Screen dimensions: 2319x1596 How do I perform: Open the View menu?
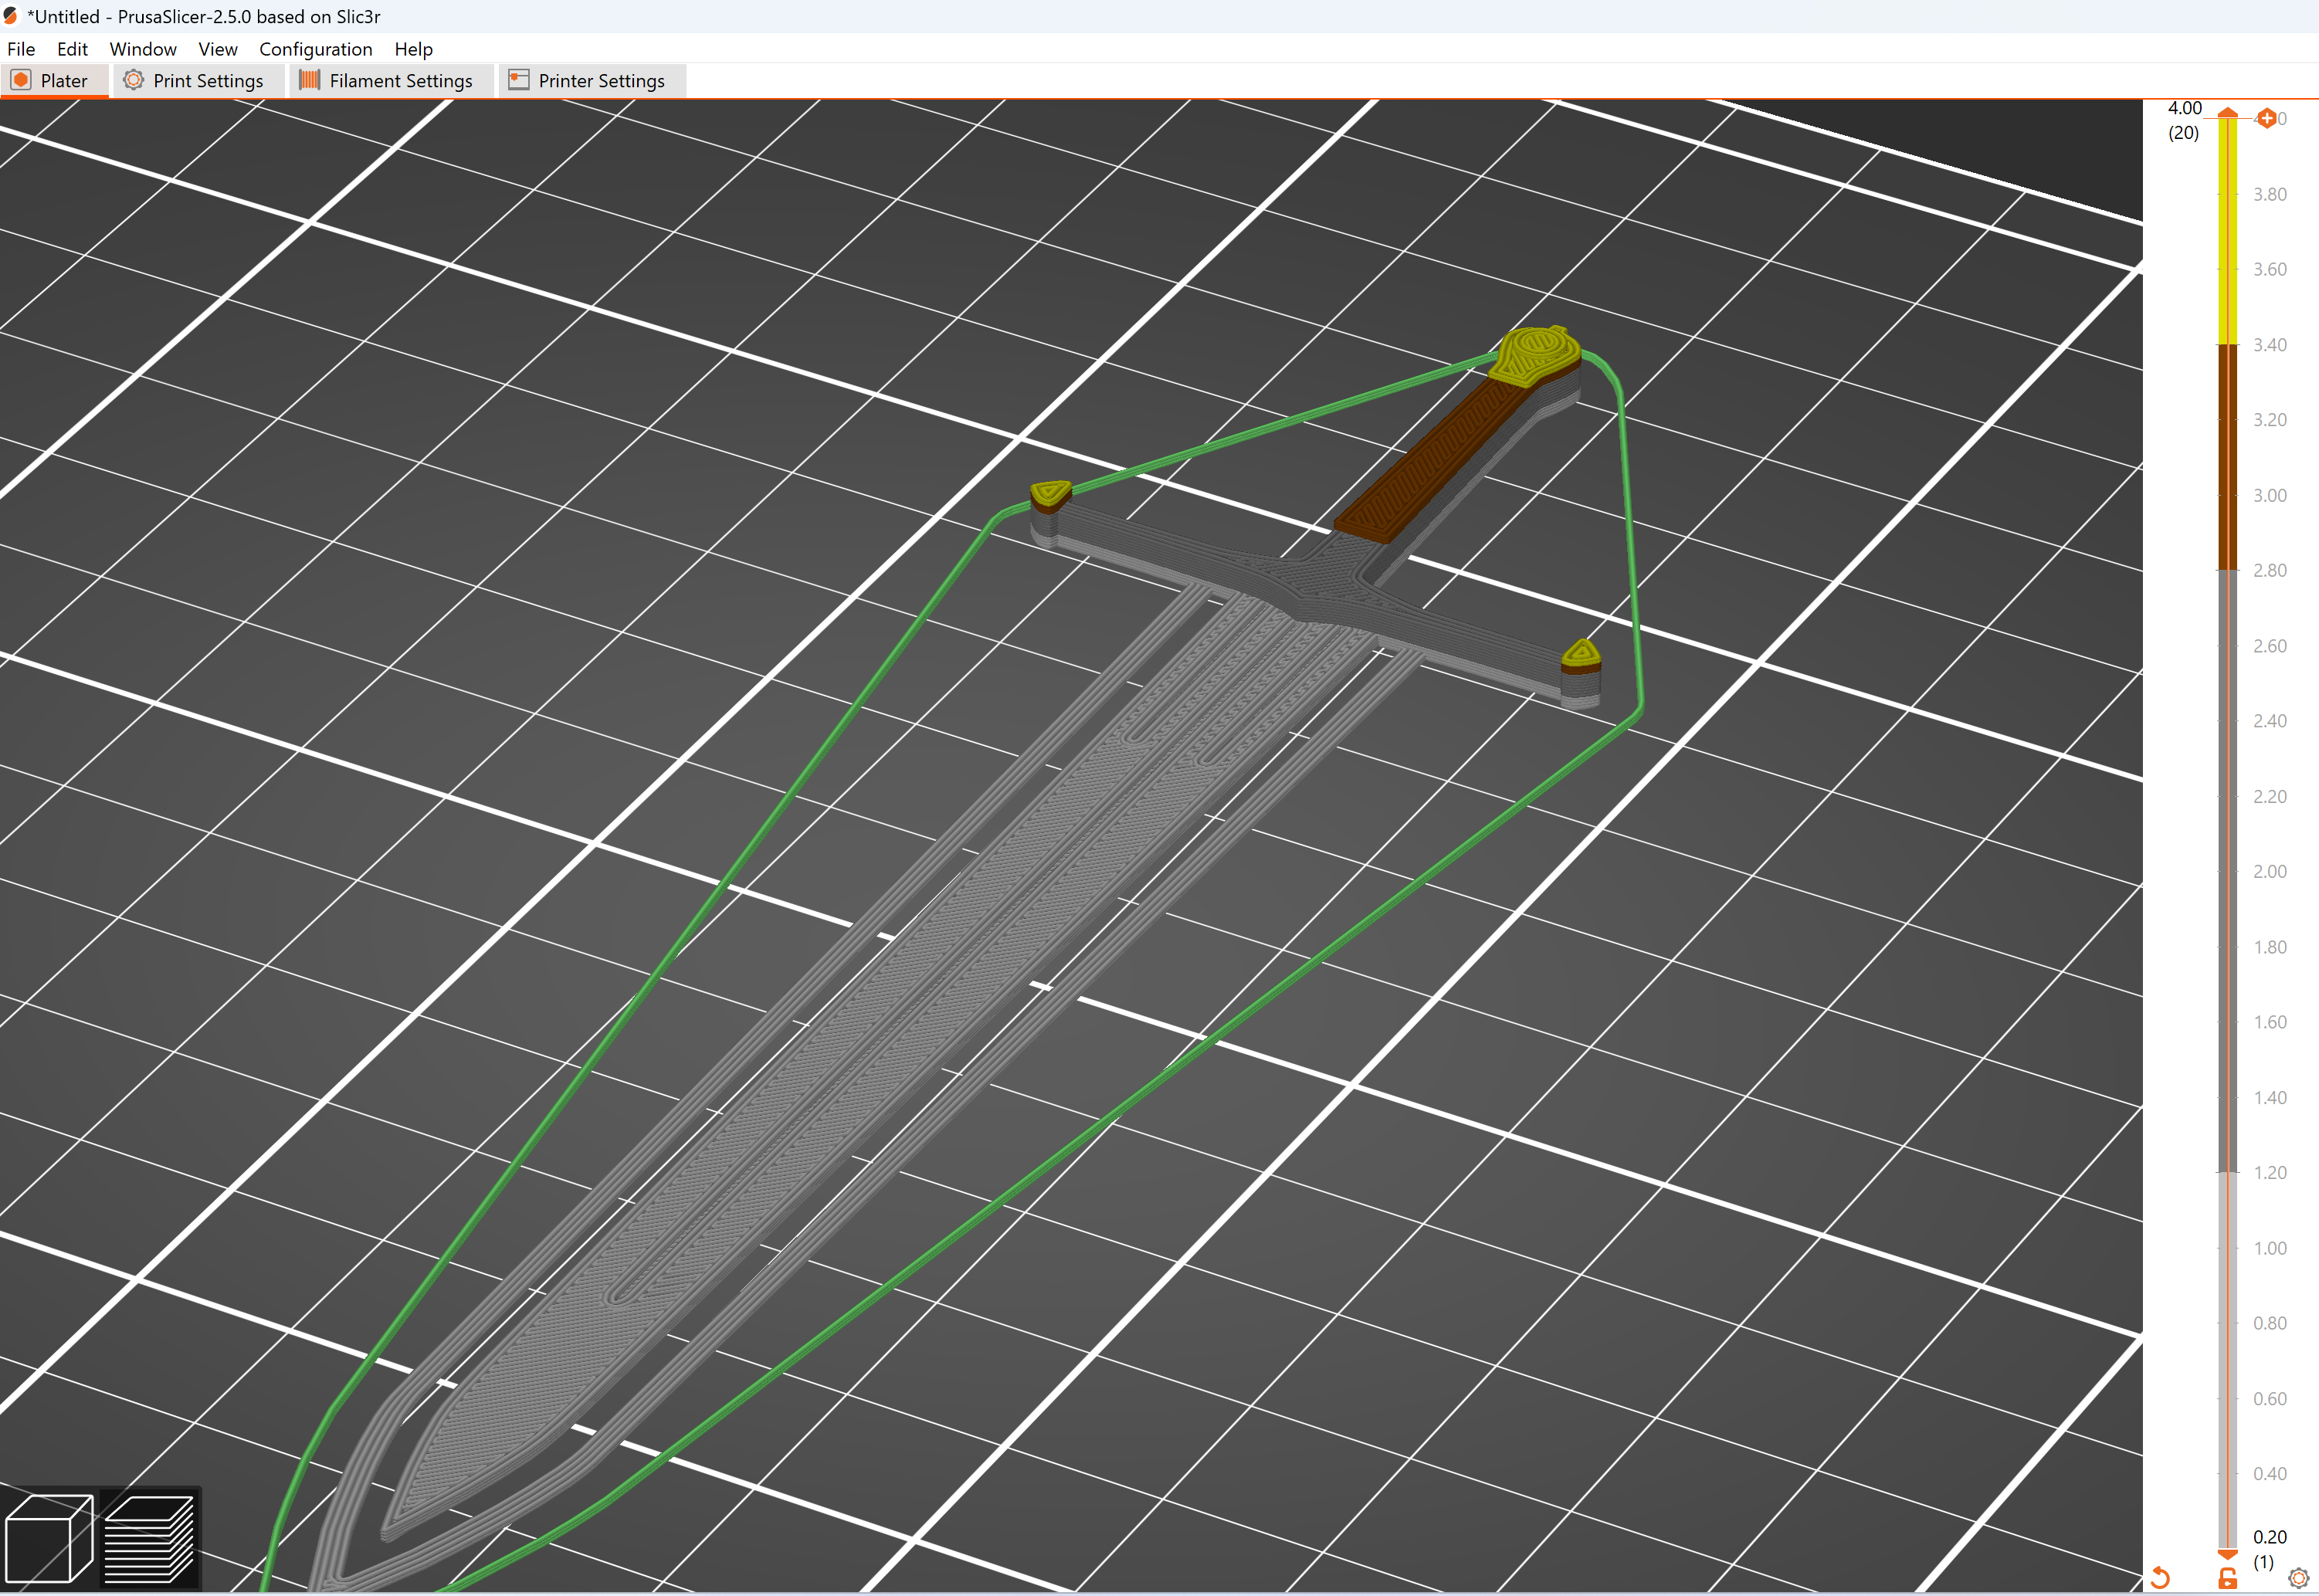[x=218, y=49]
